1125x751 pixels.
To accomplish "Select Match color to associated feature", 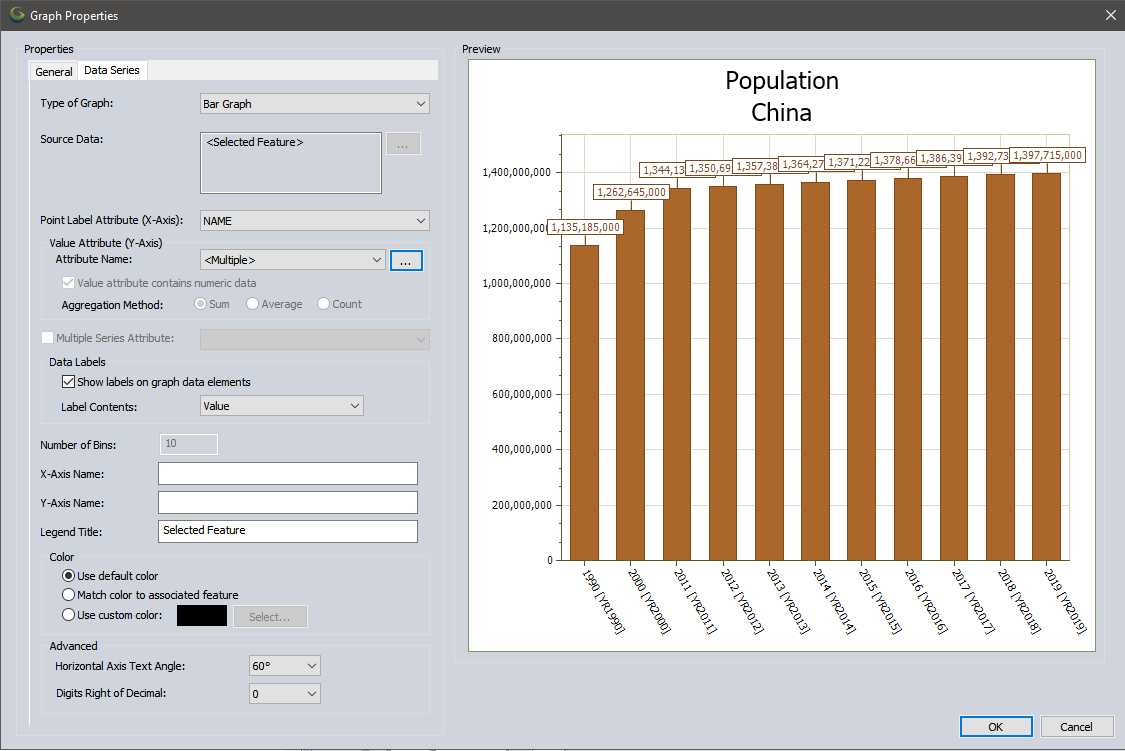I will pos(68,594).
